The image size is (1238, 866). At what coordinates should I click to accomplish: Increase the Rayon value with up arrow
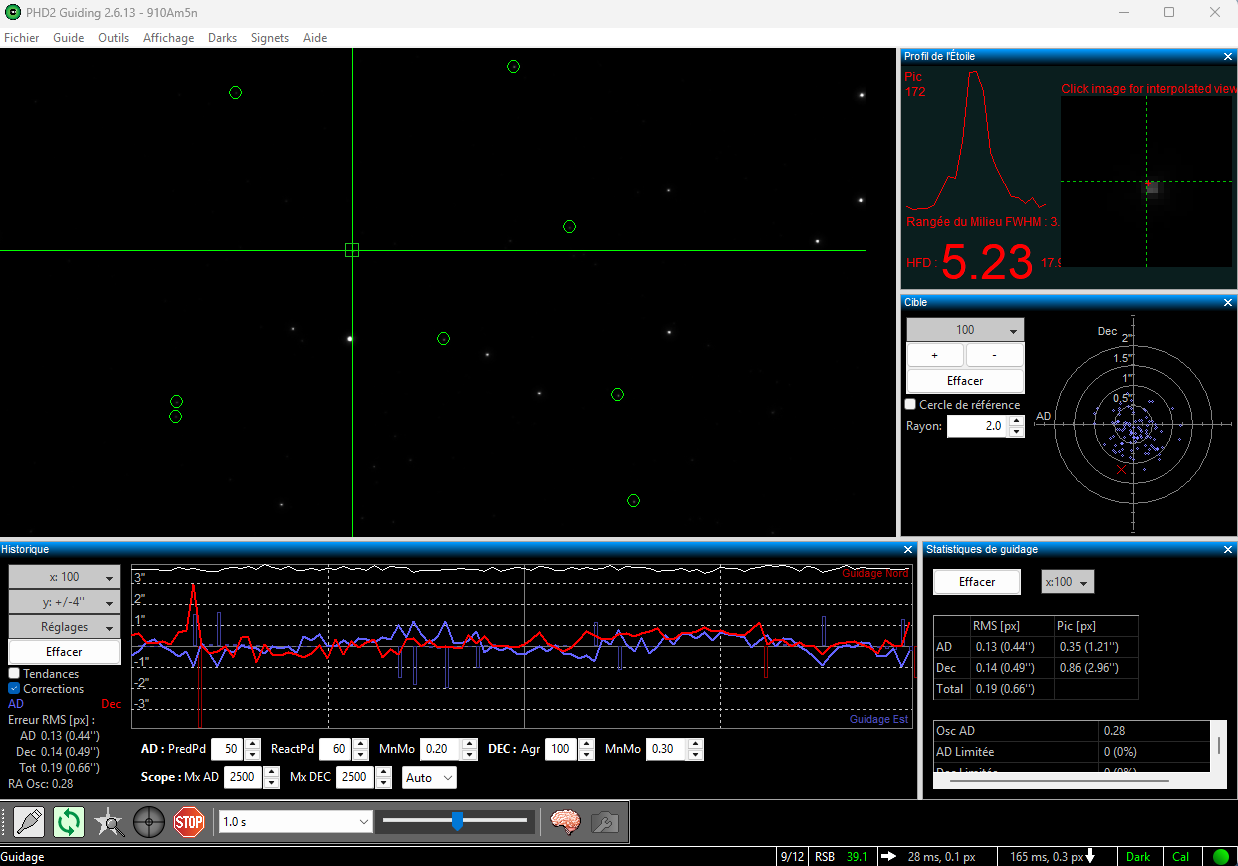pyautogui.click(x=1016, y=421)
